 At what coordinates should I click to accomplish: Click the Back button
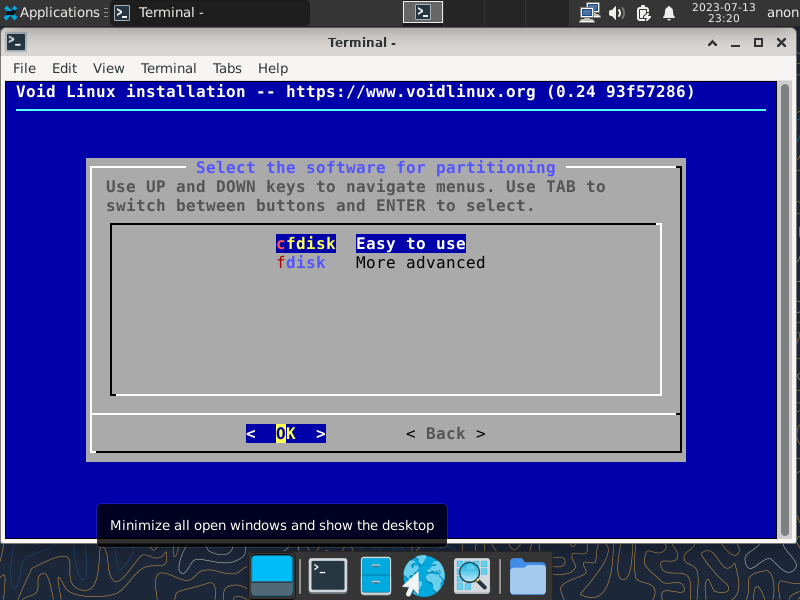coord(445,434)
